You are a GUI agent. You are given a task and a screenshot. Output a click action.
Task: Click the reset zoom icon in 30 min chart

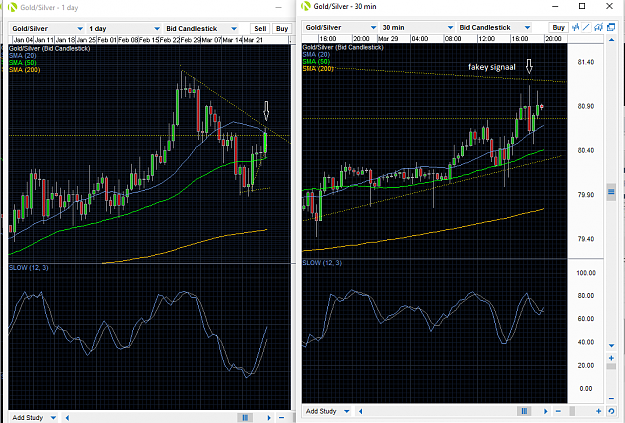tap(611, 411)
